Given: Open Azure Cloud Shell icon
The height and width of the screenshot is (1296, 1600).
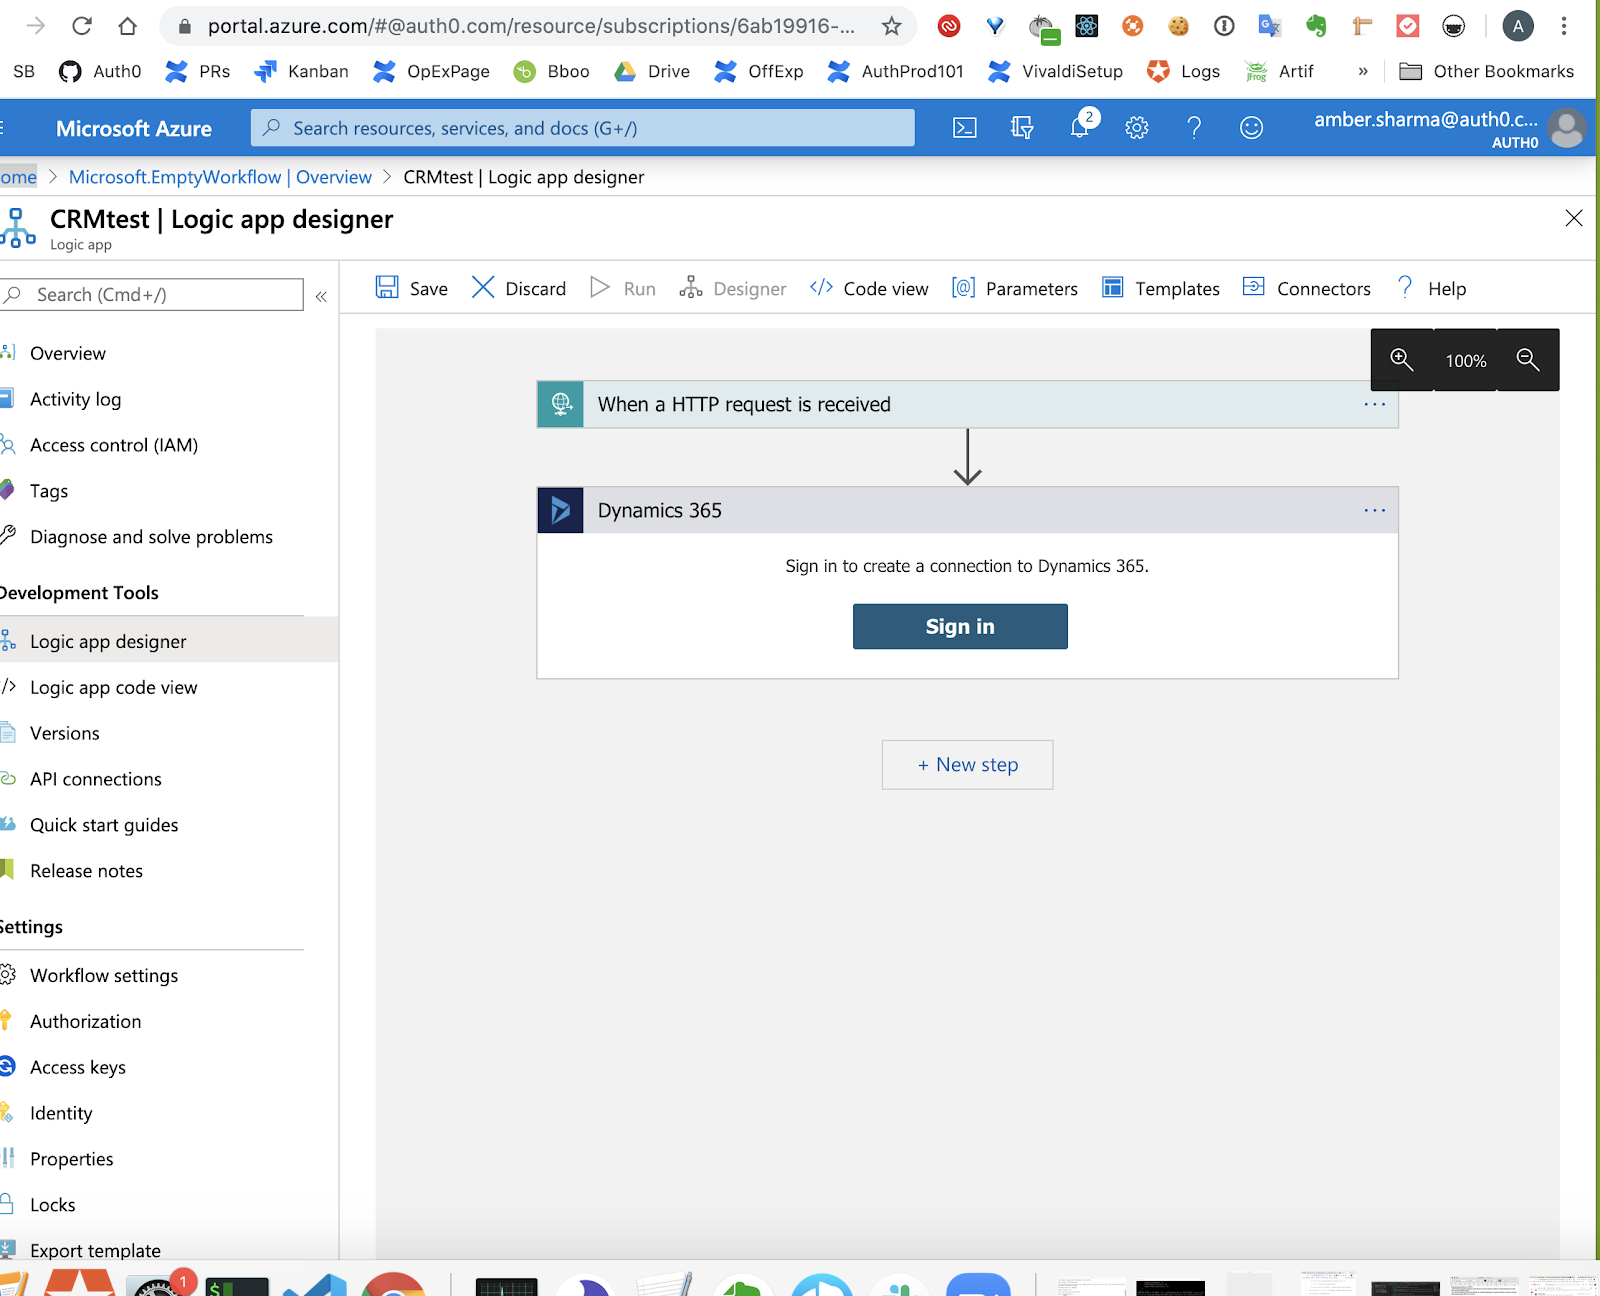Looking at the screenshot, I should click(965, 128).
